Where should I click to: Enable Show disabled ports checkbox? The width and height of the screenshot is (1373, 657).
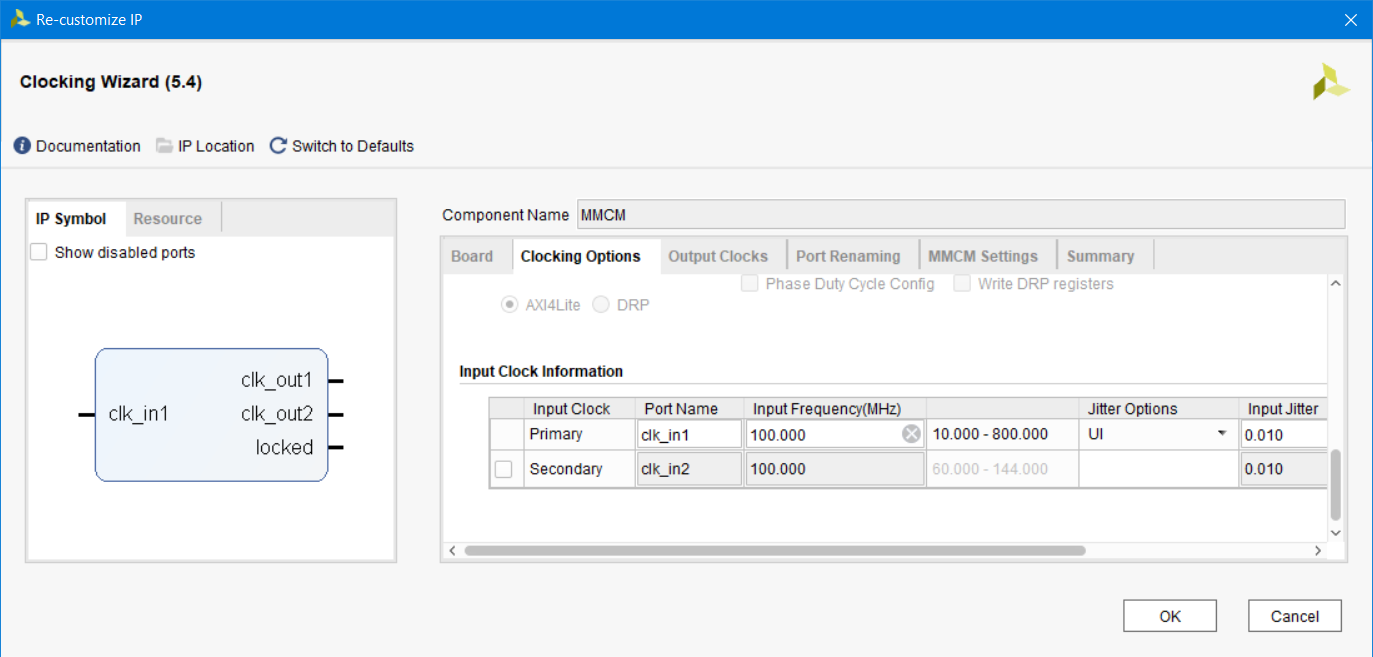[39, 253]
